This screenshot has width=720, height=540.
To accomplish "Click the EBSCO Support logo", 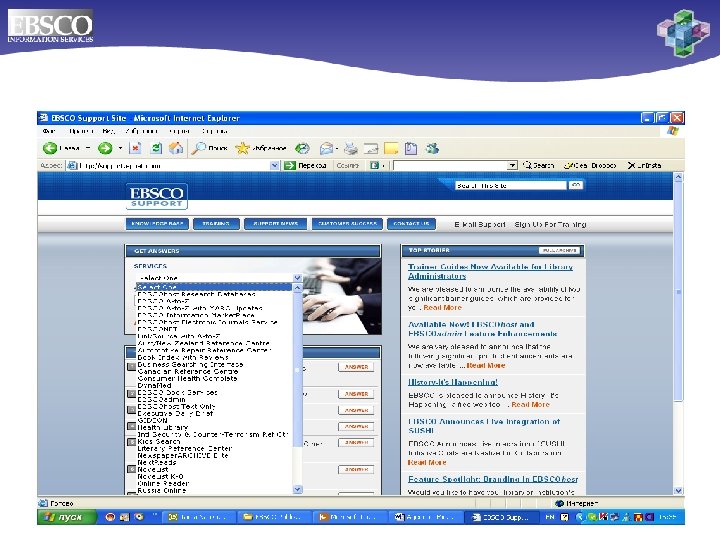I will pyautogui.click(x=157, y=197).
